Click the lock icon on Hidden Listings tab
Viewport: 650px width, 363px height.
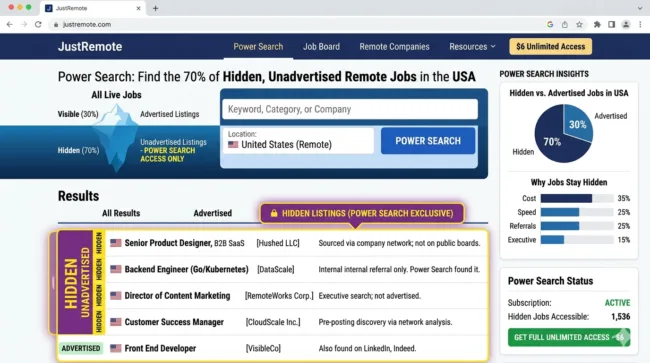(x=274, y=213)
